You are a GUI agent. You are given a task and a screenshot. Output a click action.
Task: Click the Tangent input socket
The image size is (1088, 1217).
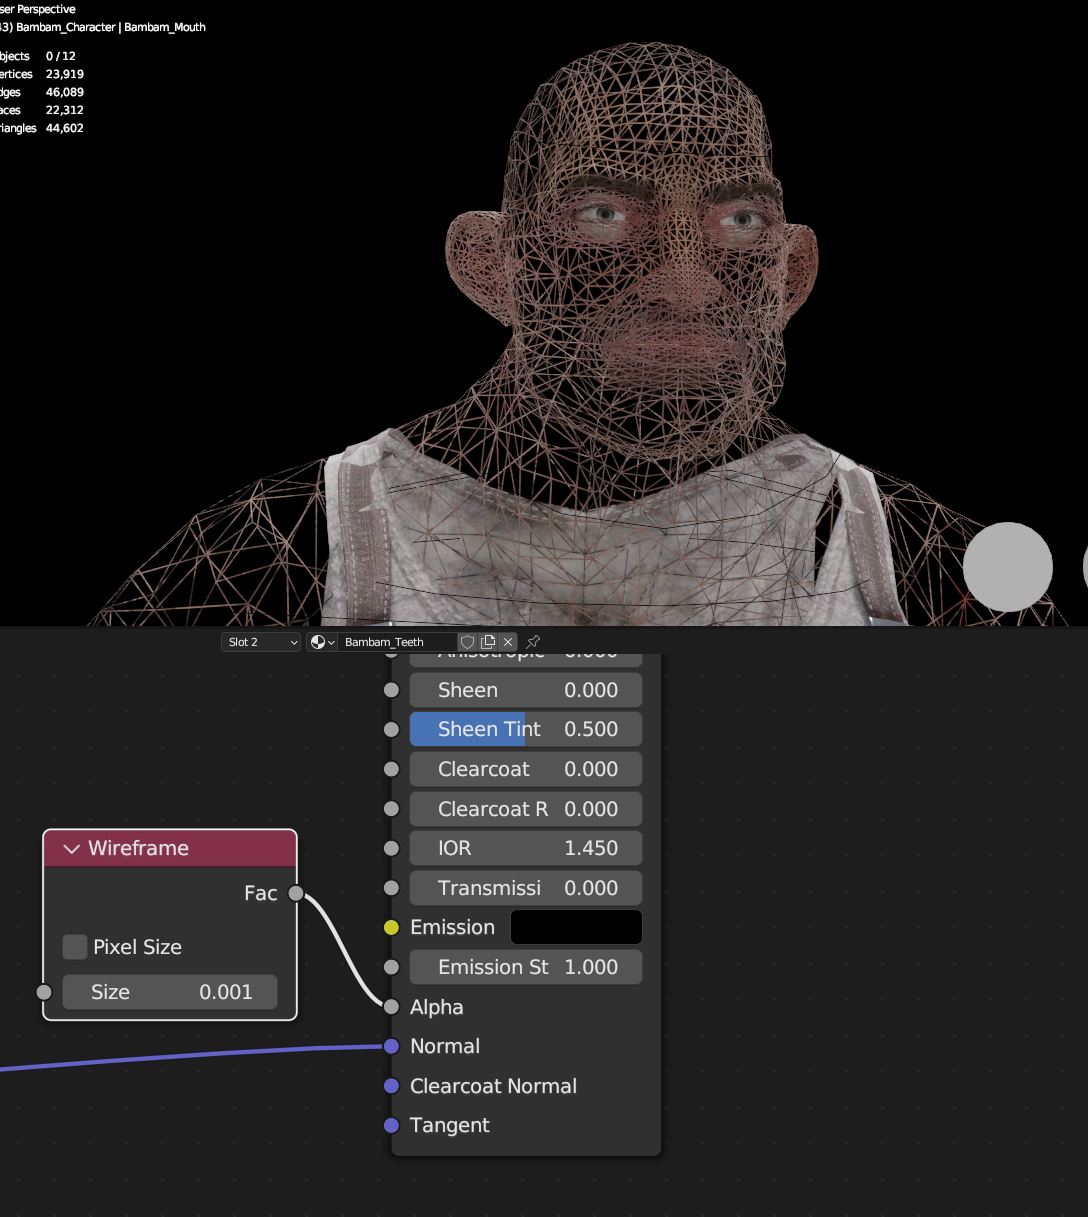tap(392, 1125)
